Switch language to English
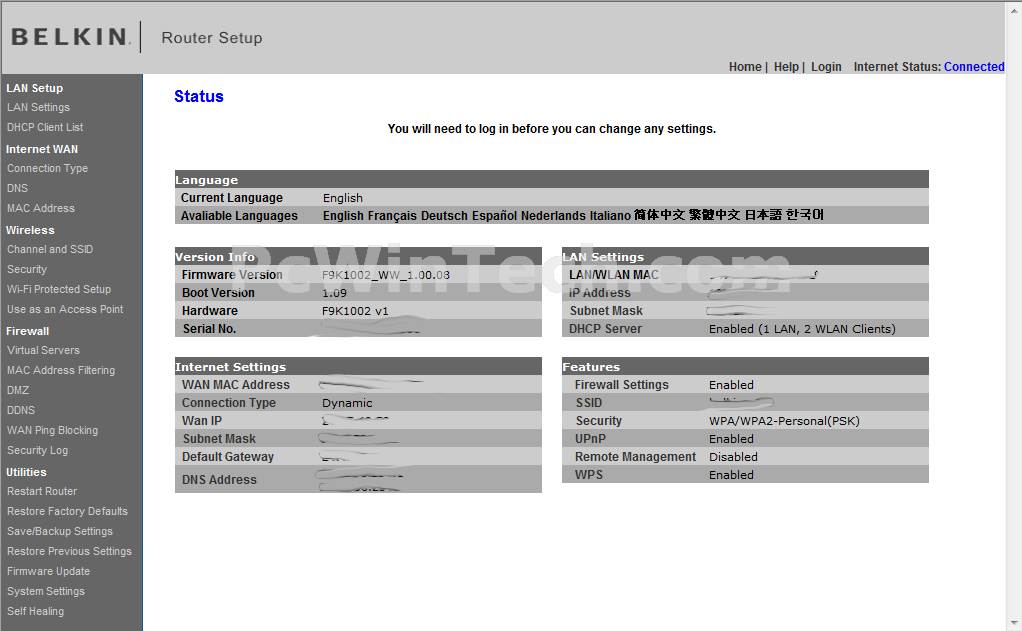The image size is (1022, 631). point(343,216)
